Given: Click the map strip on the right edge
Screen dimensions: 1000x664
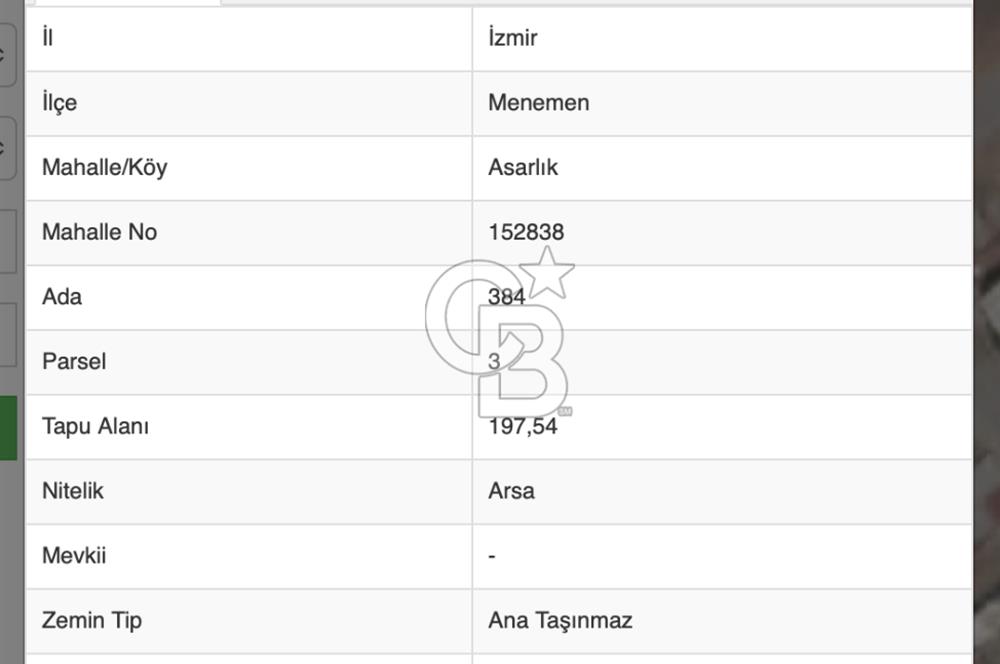Looking at the screenshot, I should tap(987, 332).
